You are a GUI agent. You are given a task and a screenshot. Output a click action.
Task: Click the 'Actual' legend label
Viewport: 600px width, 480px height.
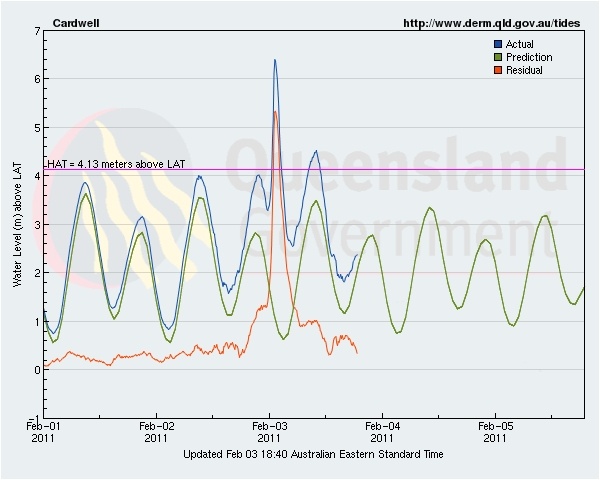coord(519,44)
